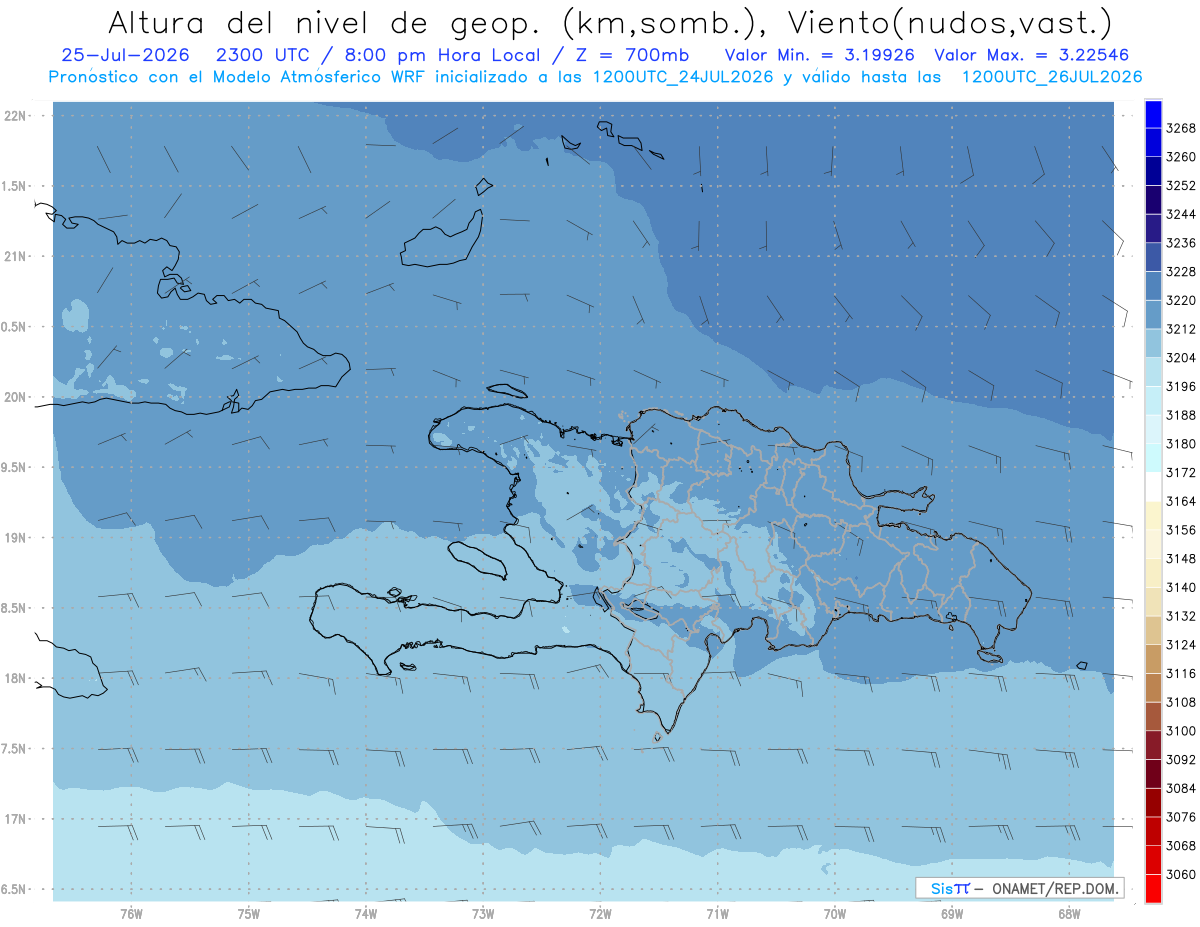The width and height of the screenshot is (1200, 927).
Task: Click the colorbar value 3252
Action: (x=1181, y=186)
